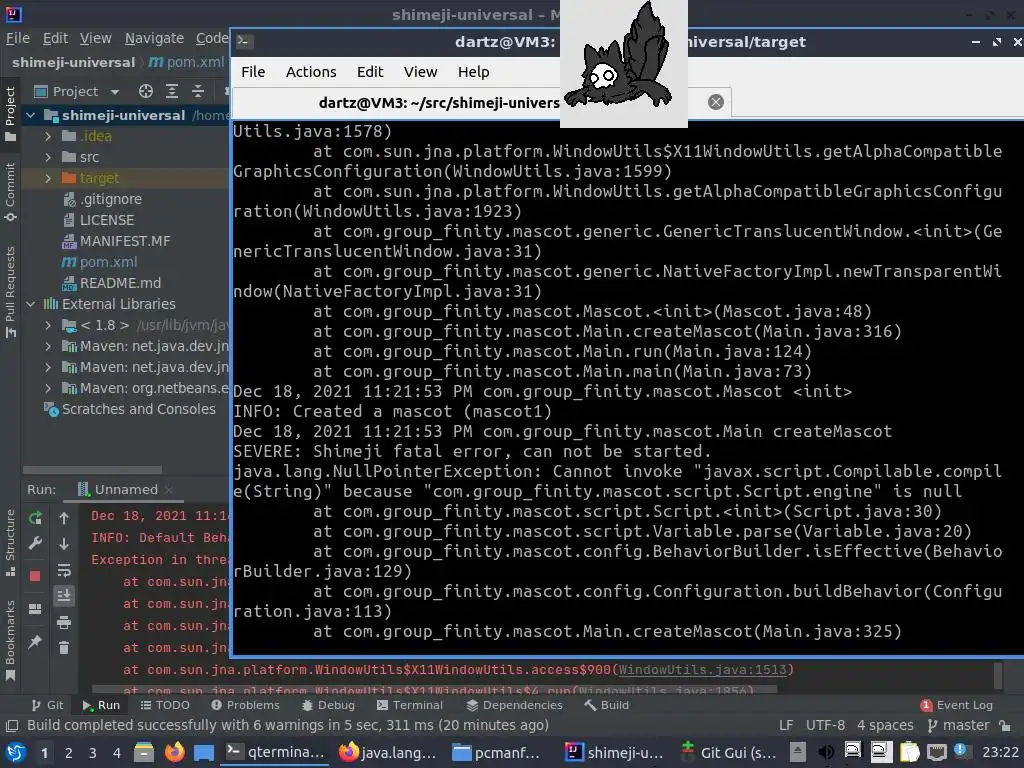The image size is (1024, 768).
Task: Toggle the Structure side tool window
Action: [x=10, y=543]
